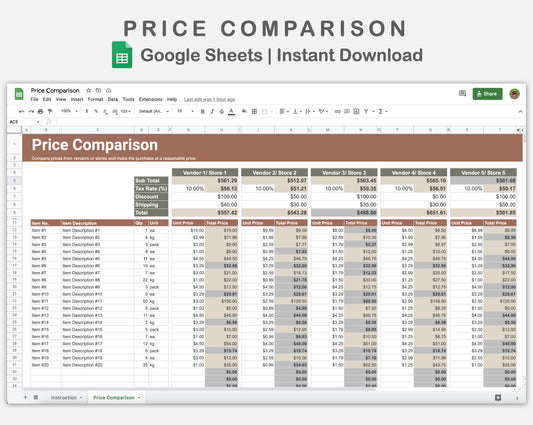Viewport: 533px width, 425px height.
Task: Click the Redo arrow icon
Action: (31, 112)
